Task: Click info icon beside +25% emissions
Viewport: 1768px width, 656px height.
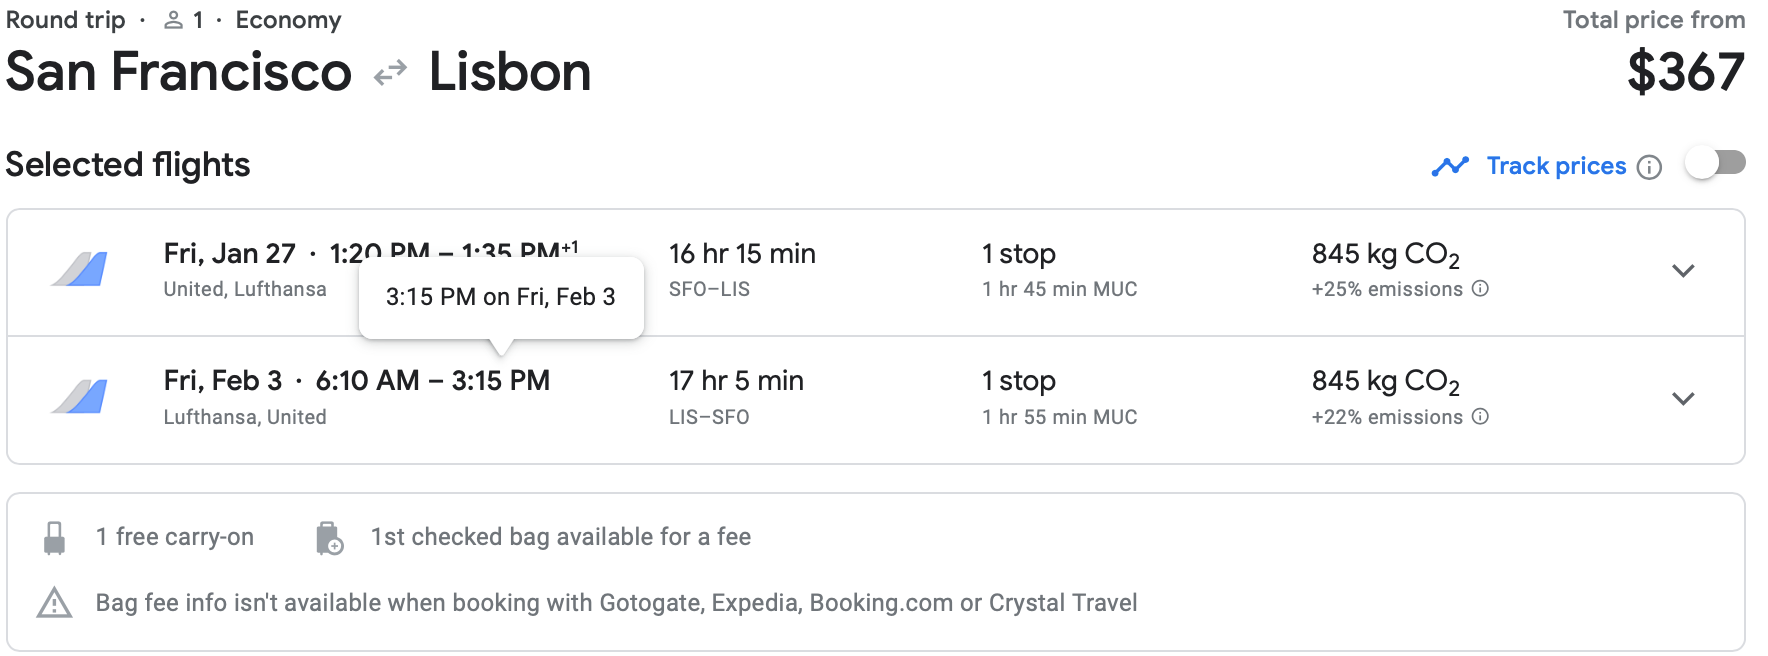Action: pos(1481,289)
